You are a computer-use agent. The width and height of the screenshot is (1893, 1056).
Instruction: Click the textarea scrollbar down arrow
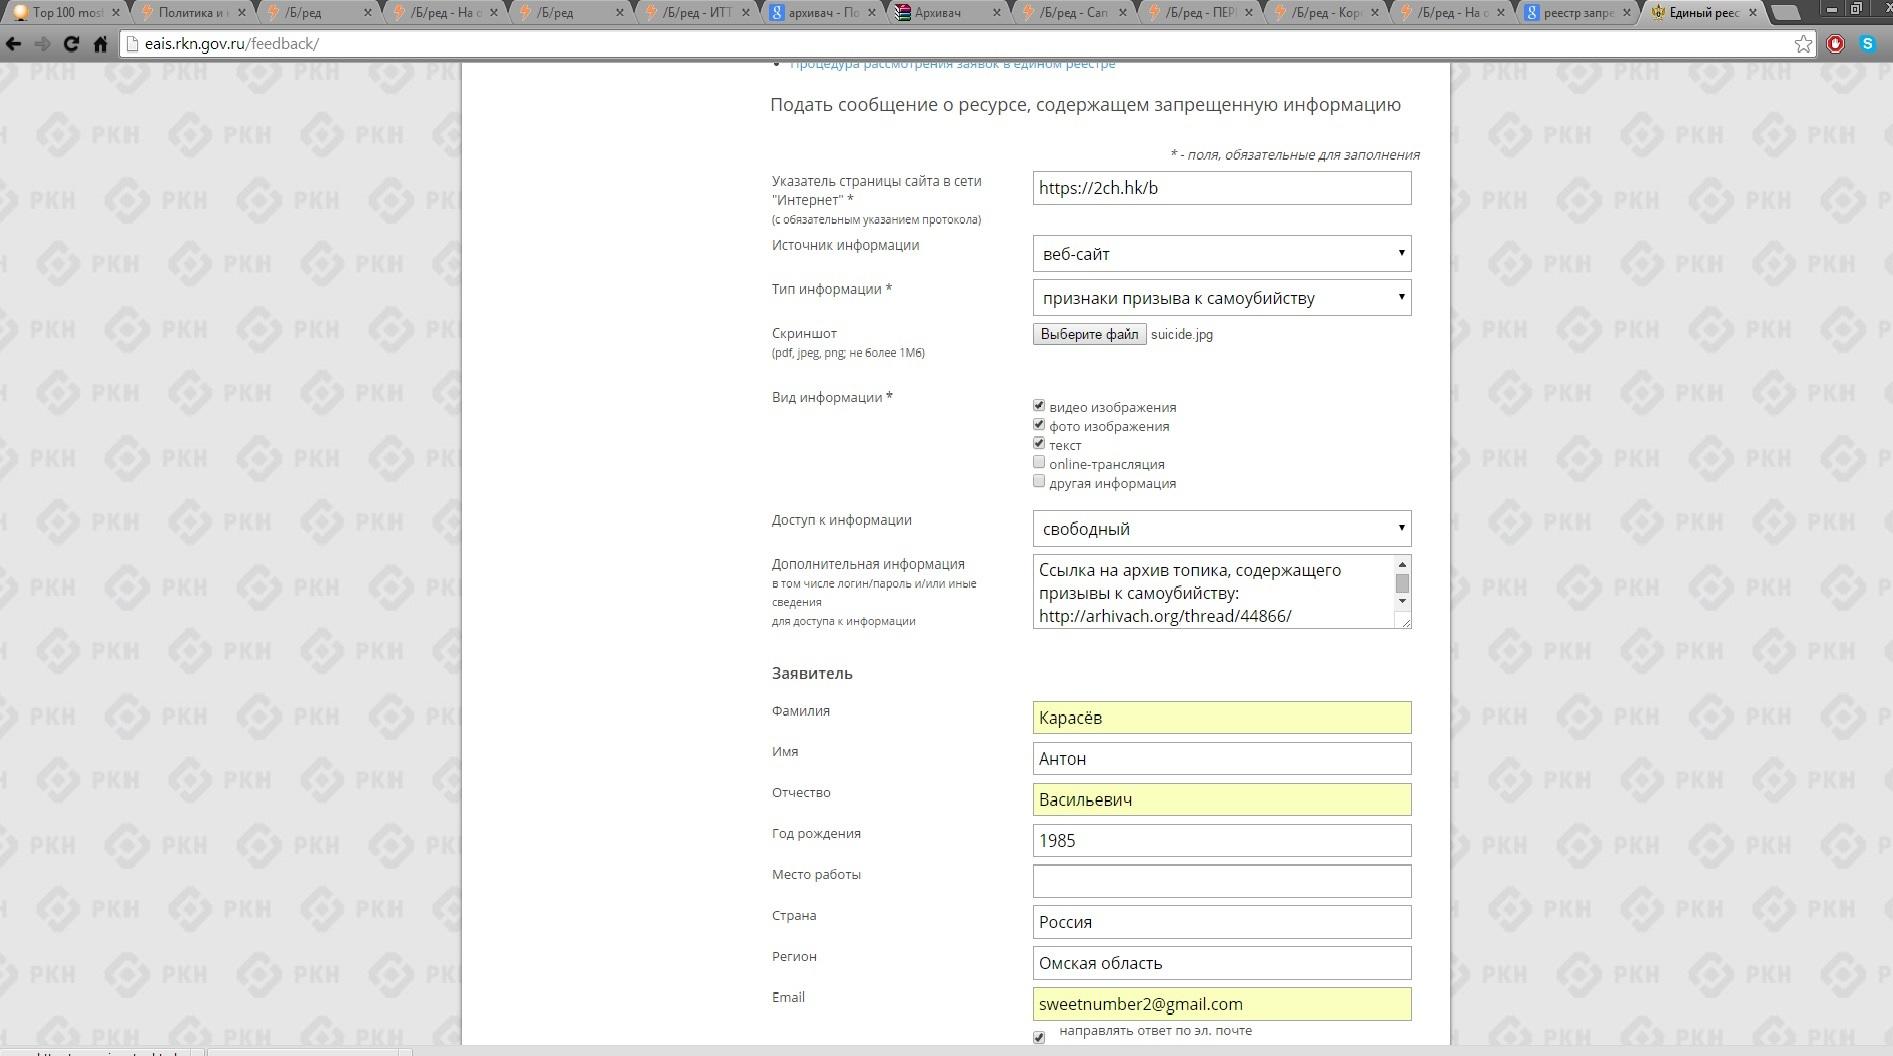tap(1402, 601)
